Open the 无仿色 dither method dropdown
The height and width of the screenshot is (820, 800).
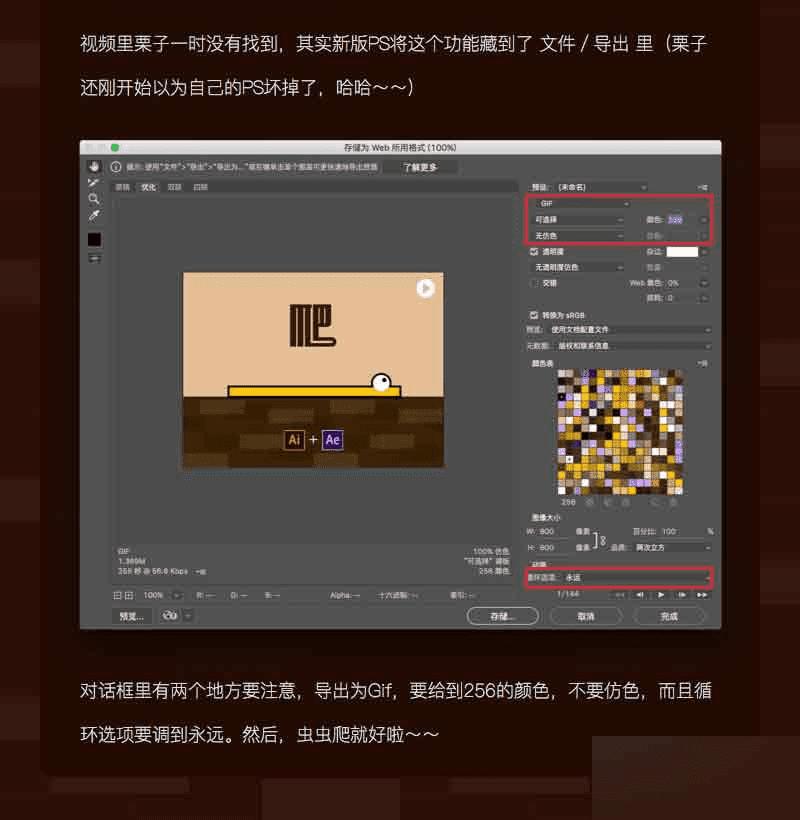pos(577,236)
